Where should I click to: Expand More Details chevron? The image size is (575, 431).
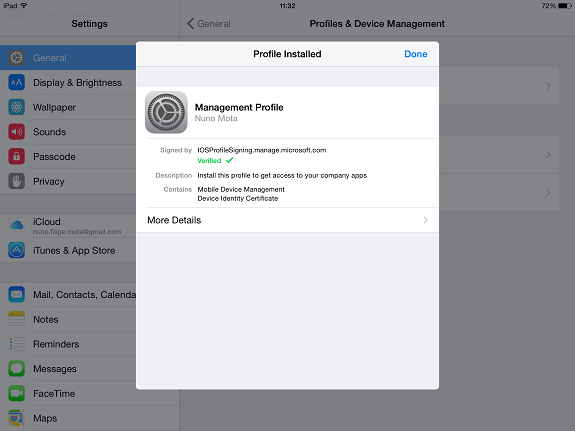(425, 220)
